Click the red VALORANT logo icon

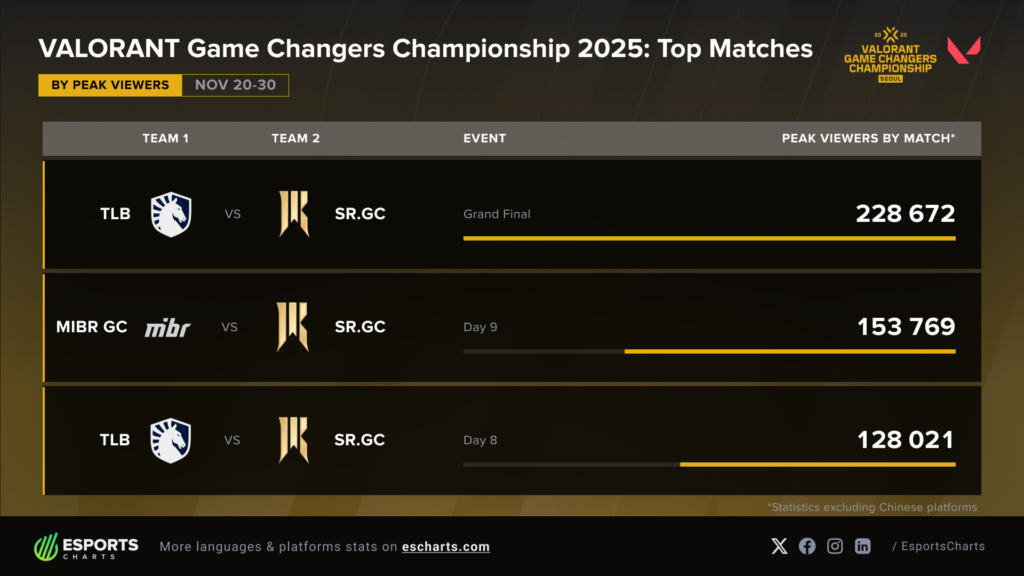964,52
